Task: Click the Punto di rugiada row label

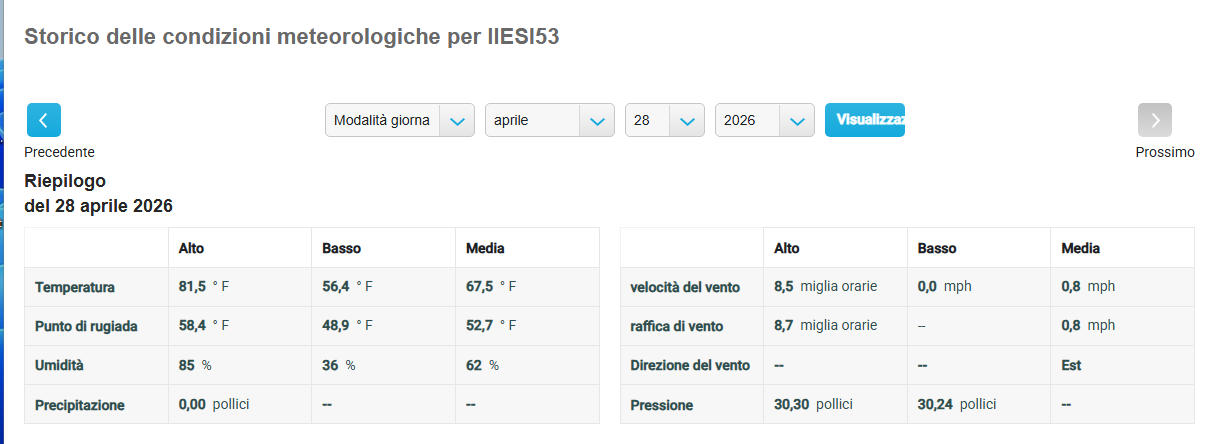Action: tap(88, 326)
